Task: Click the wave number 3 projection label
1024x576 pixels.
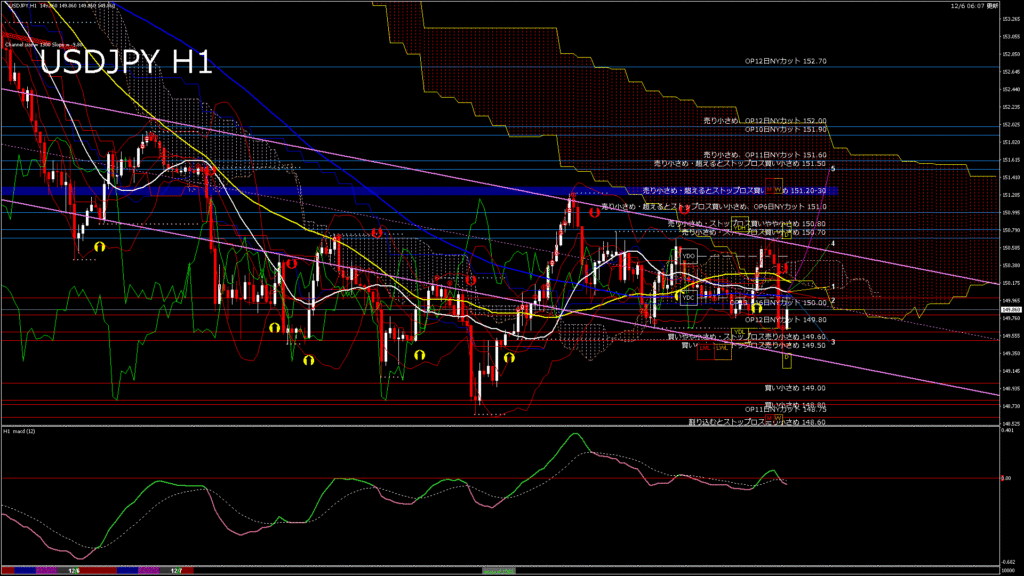Action: (x=833, y=342)
